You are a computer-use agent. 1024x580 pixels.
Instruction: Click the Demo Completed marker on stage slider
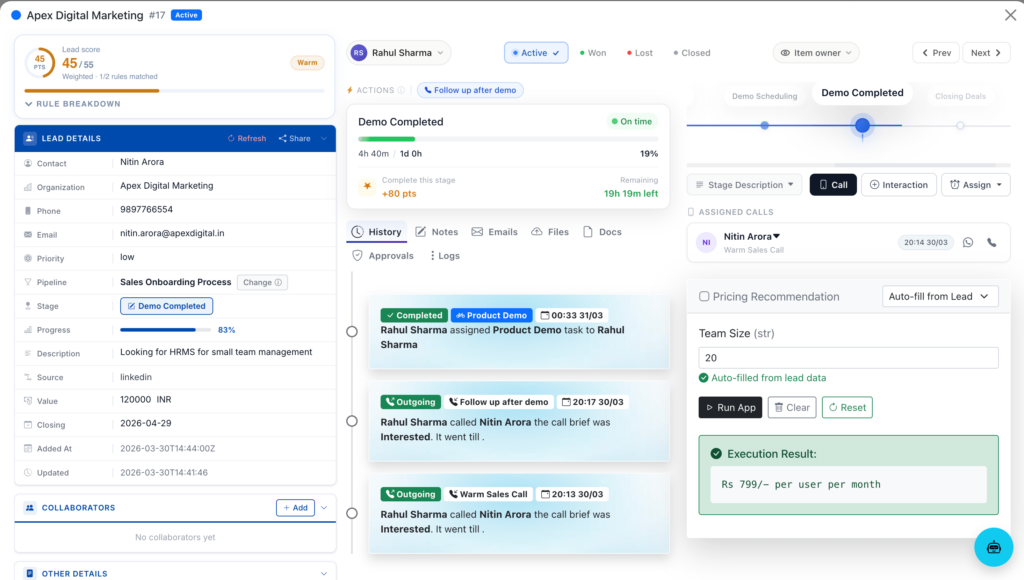pyautogui.click(x=862, y=125)
